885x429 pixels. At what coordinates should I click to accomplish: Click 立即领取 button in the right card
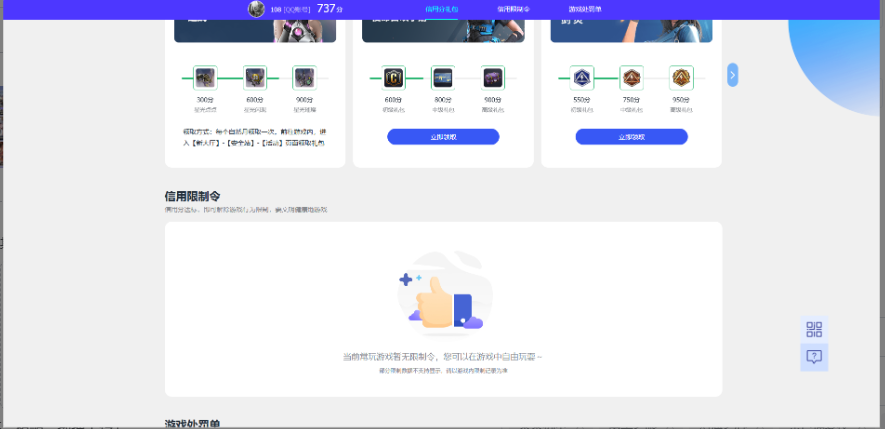click(632, 137)
